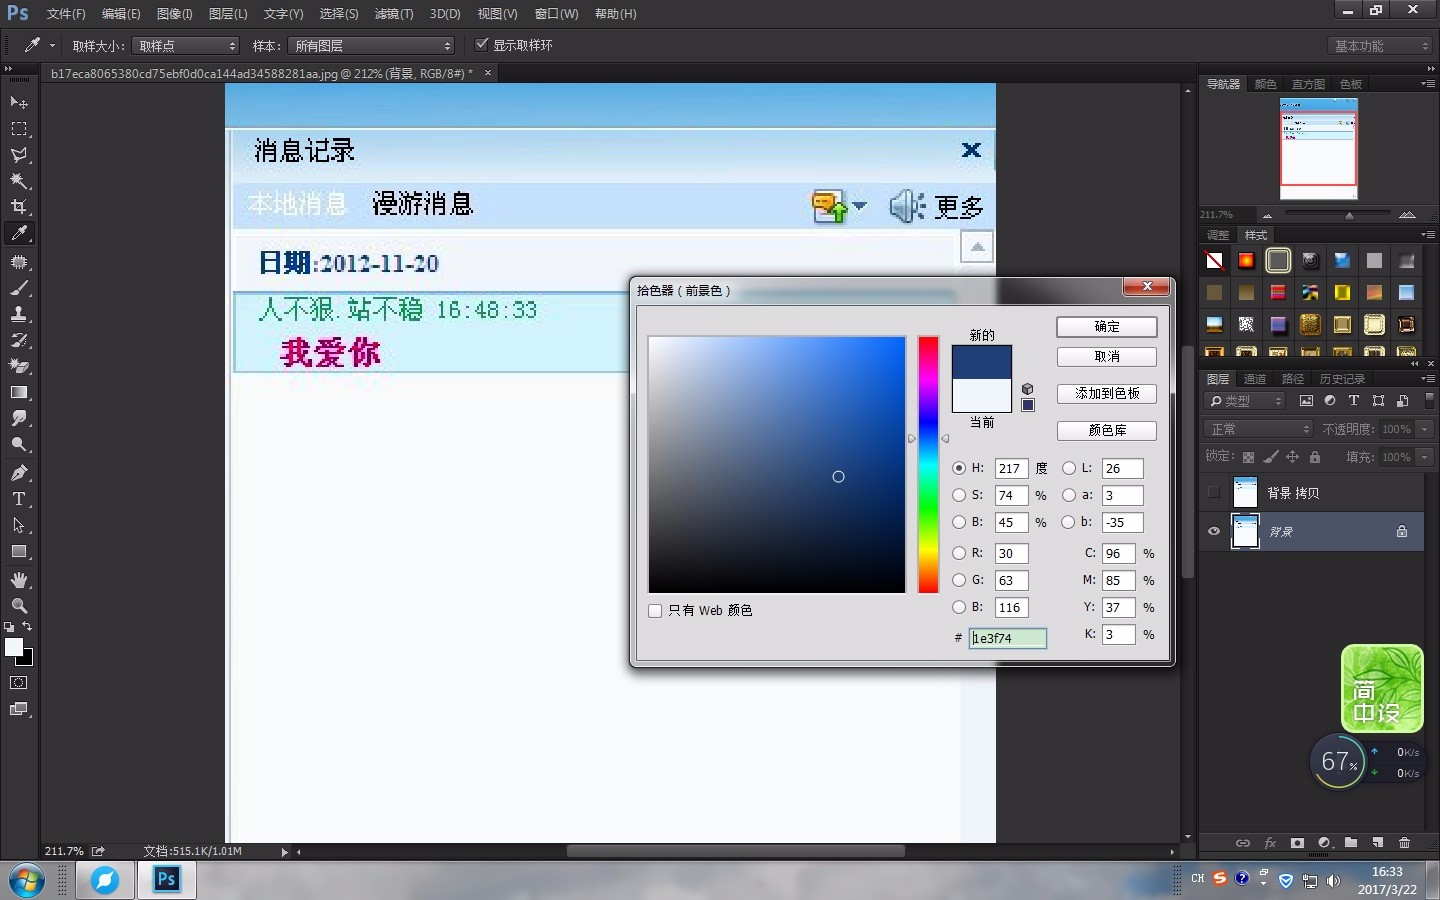Image resolution: width=1440 pixels, height=900 pixels.
Task: Click the 确定 button
Action: pos(1107,327)
